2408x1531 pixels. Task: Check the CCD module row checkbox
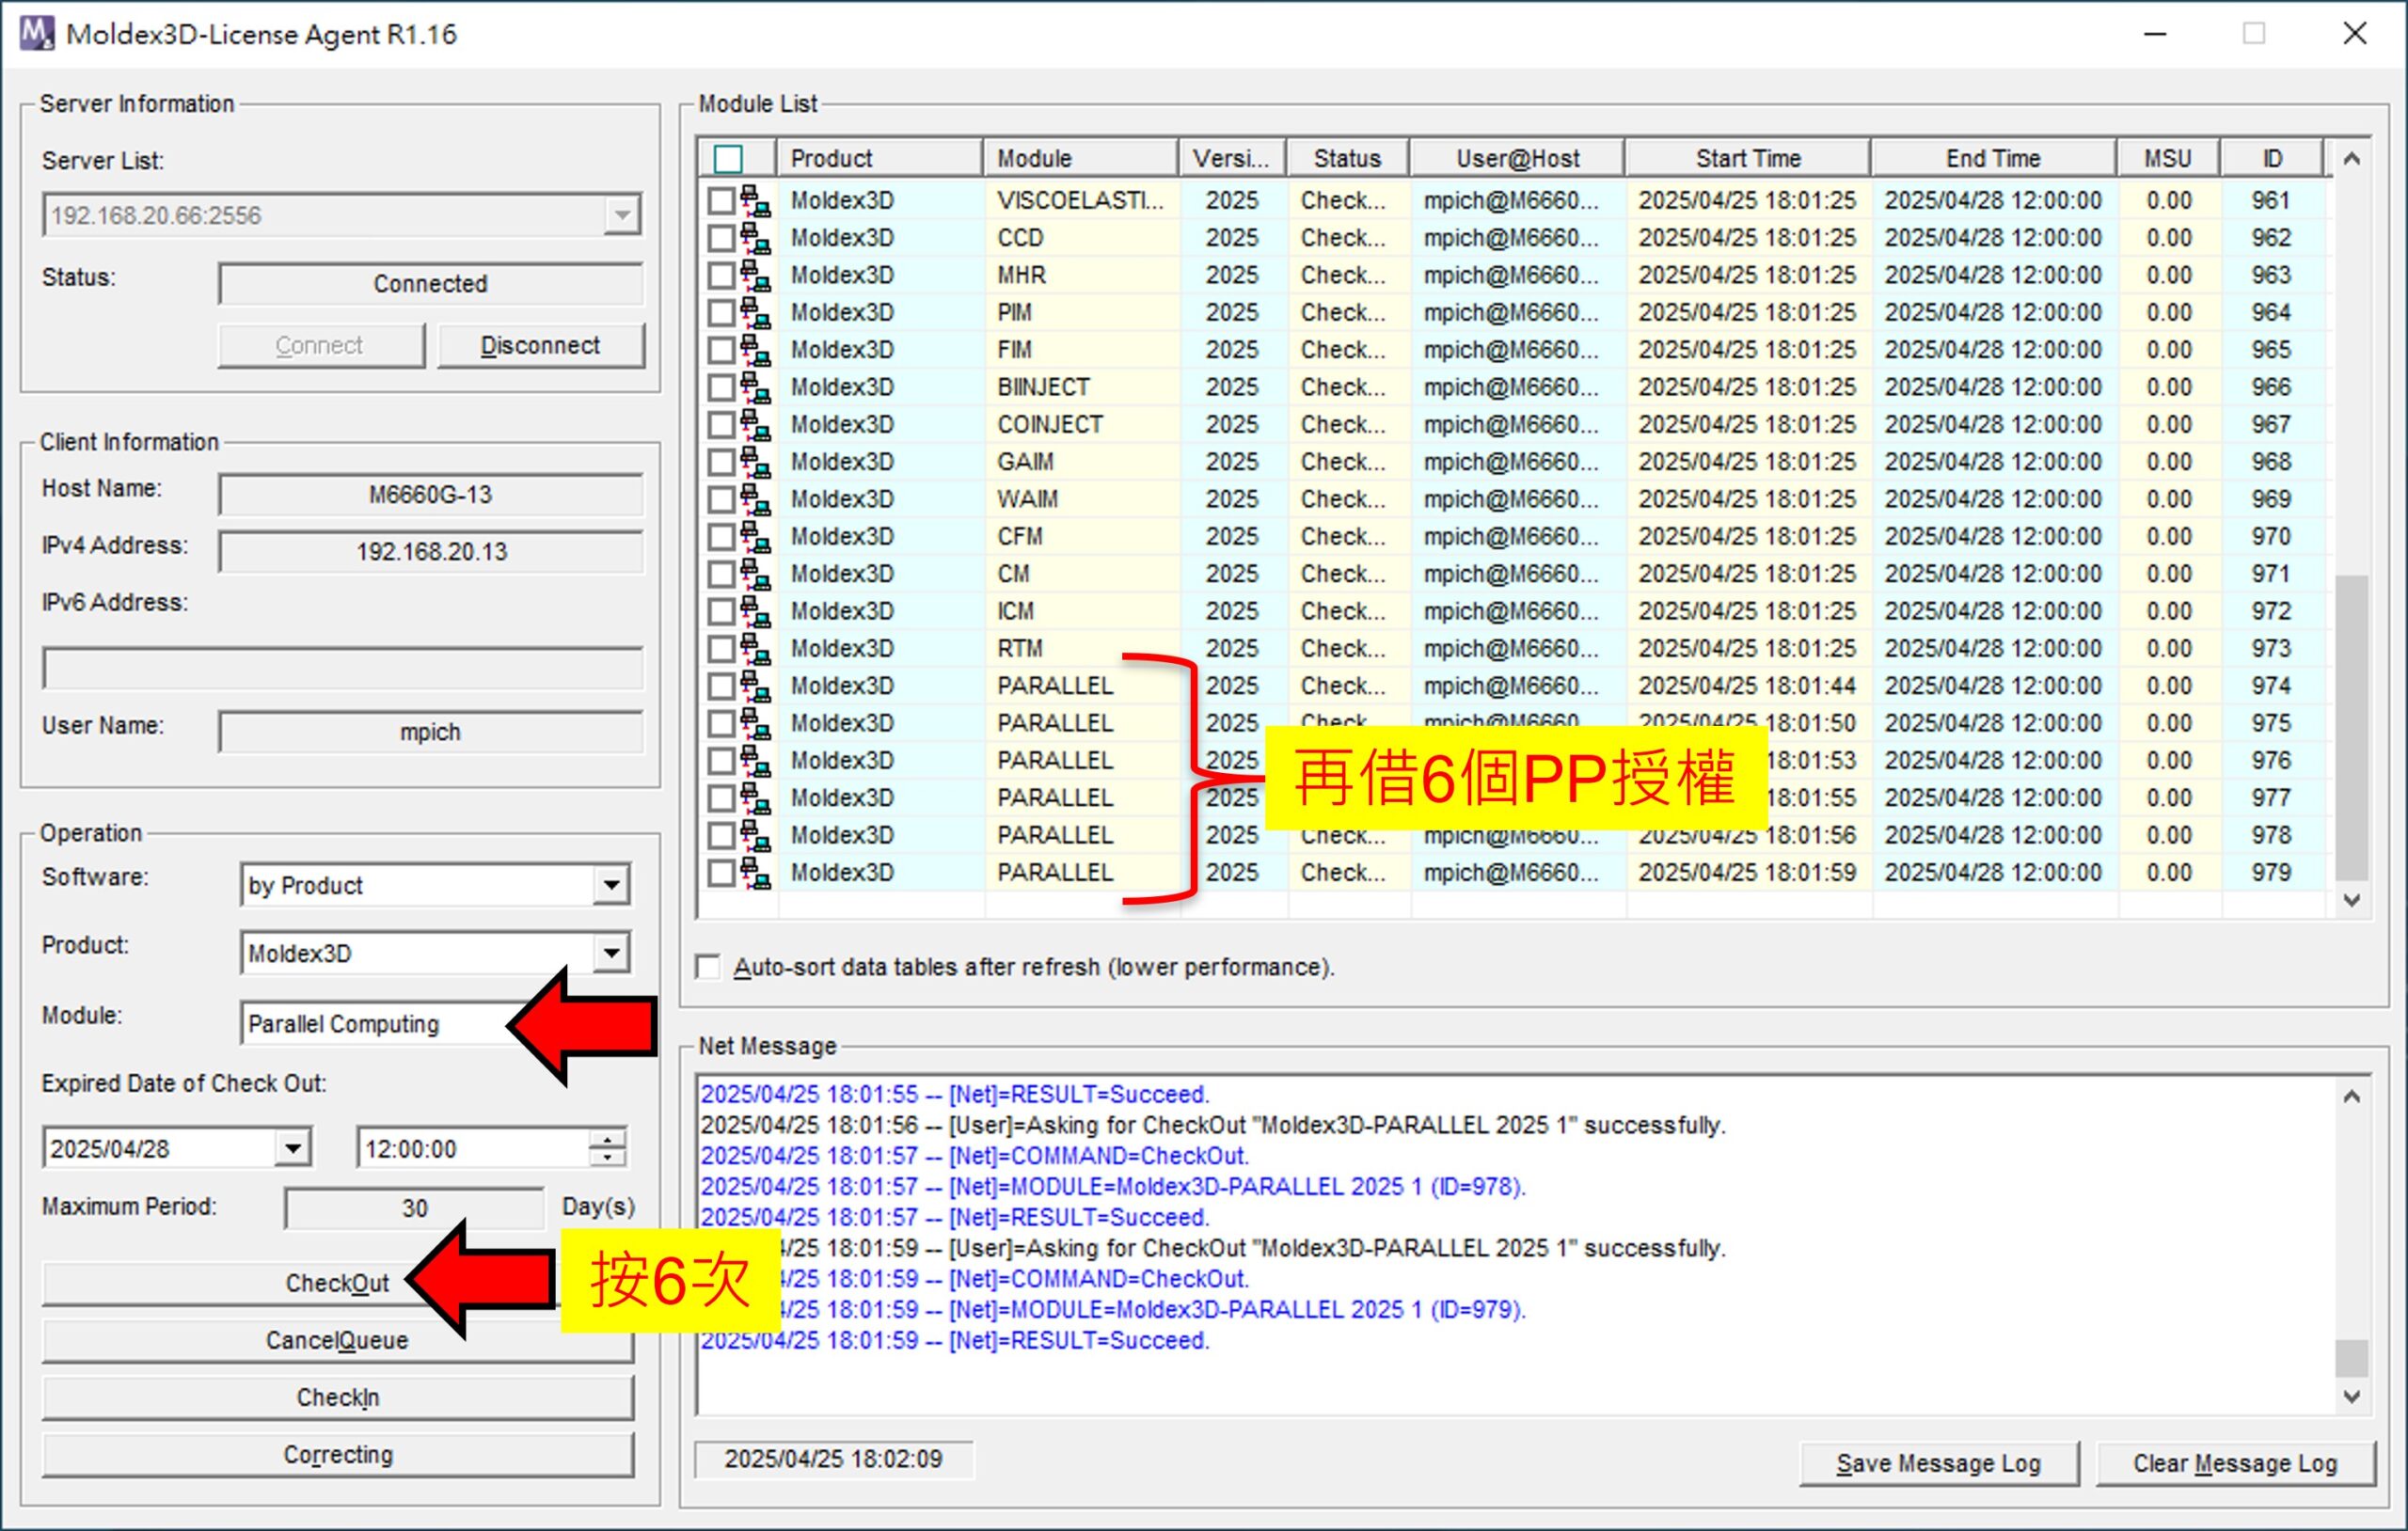point(721,238)
